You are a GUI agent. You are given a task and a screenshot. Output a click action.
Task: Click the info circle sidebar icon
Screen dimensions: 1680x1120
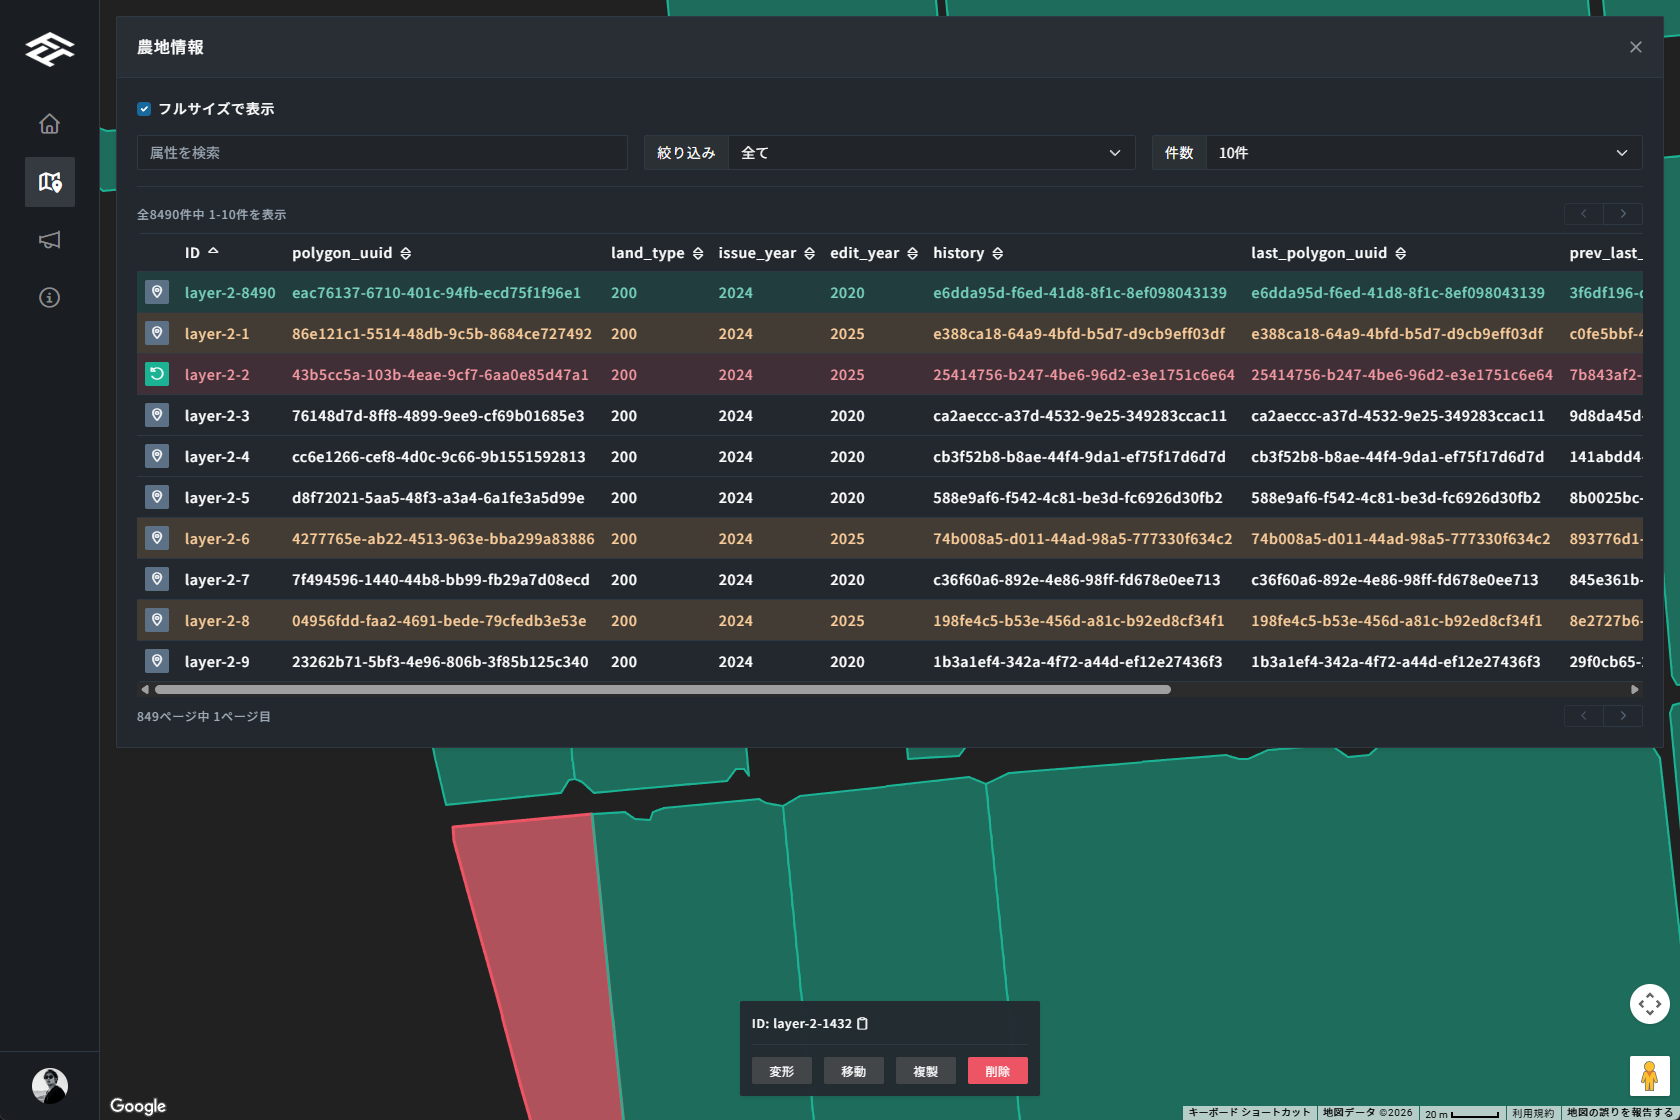pos(49,298)
